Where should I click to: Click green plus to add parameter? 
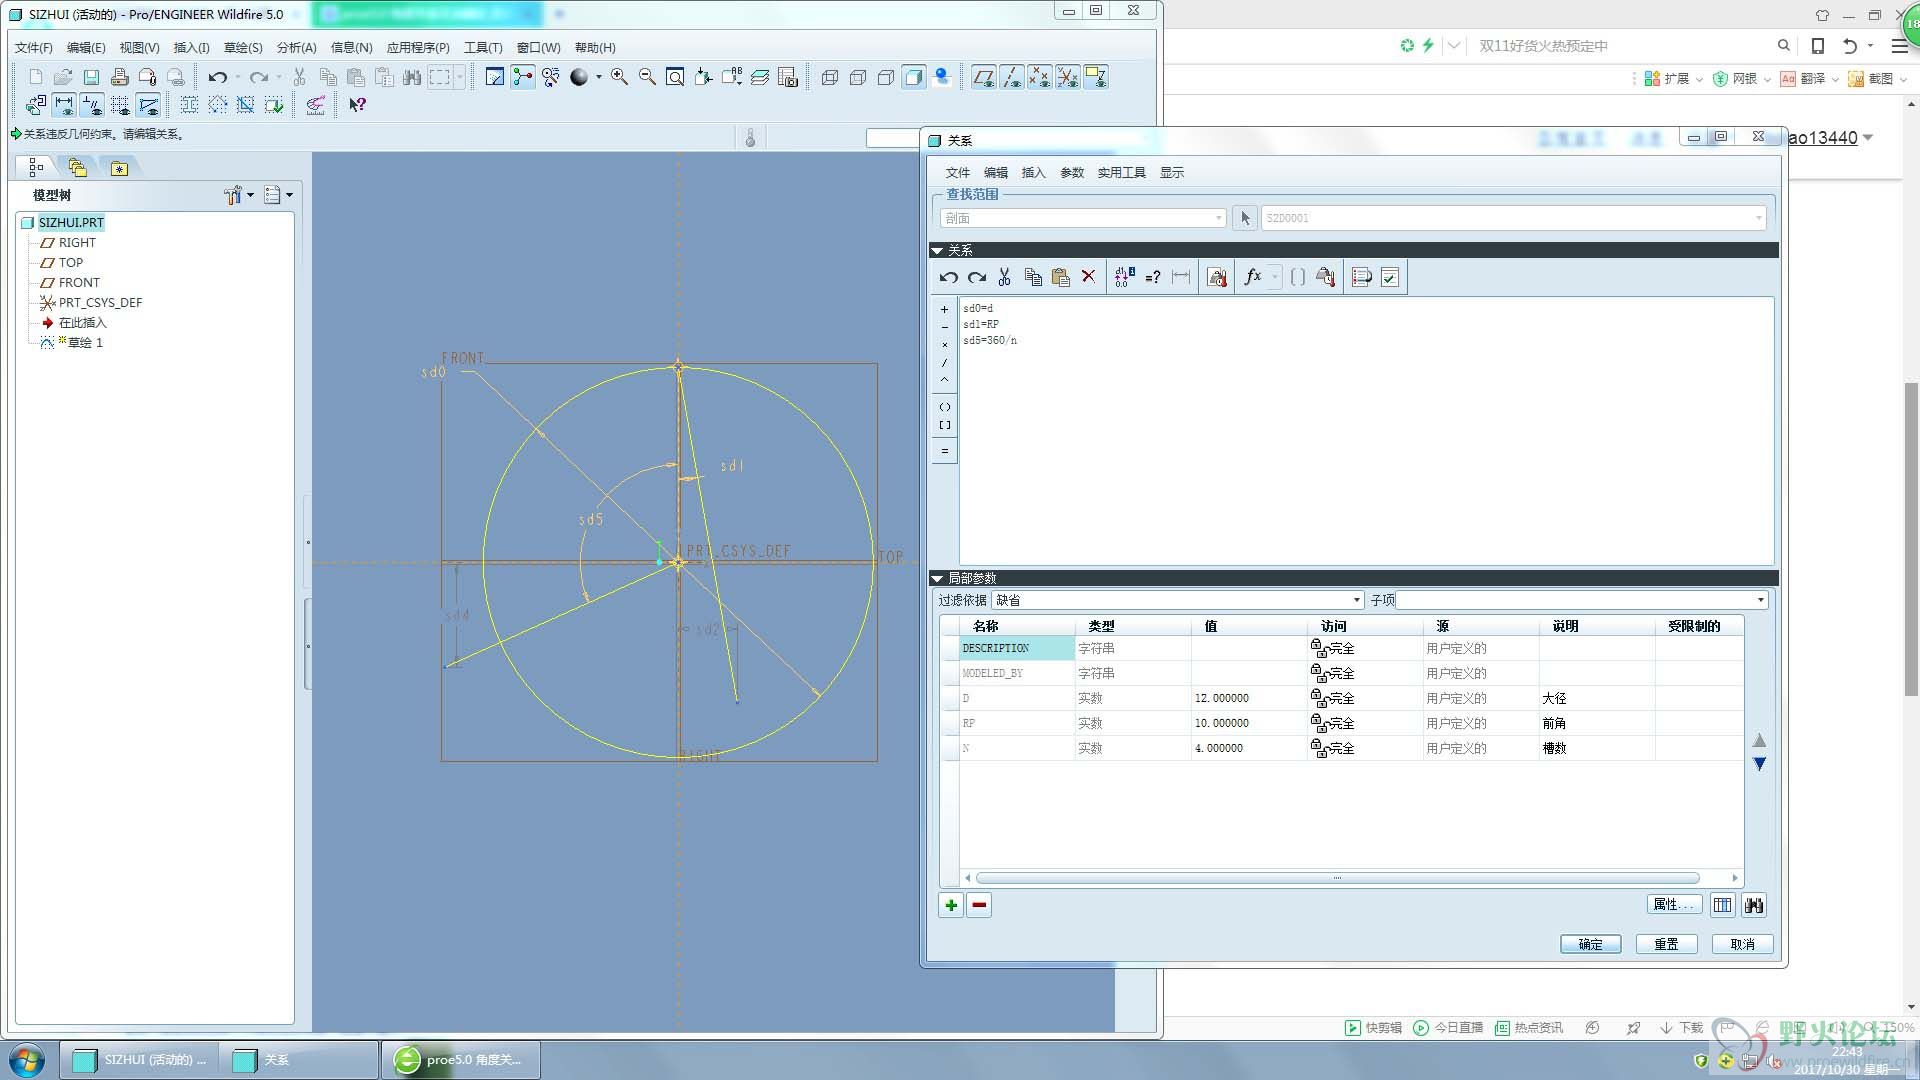pos(951,905)
